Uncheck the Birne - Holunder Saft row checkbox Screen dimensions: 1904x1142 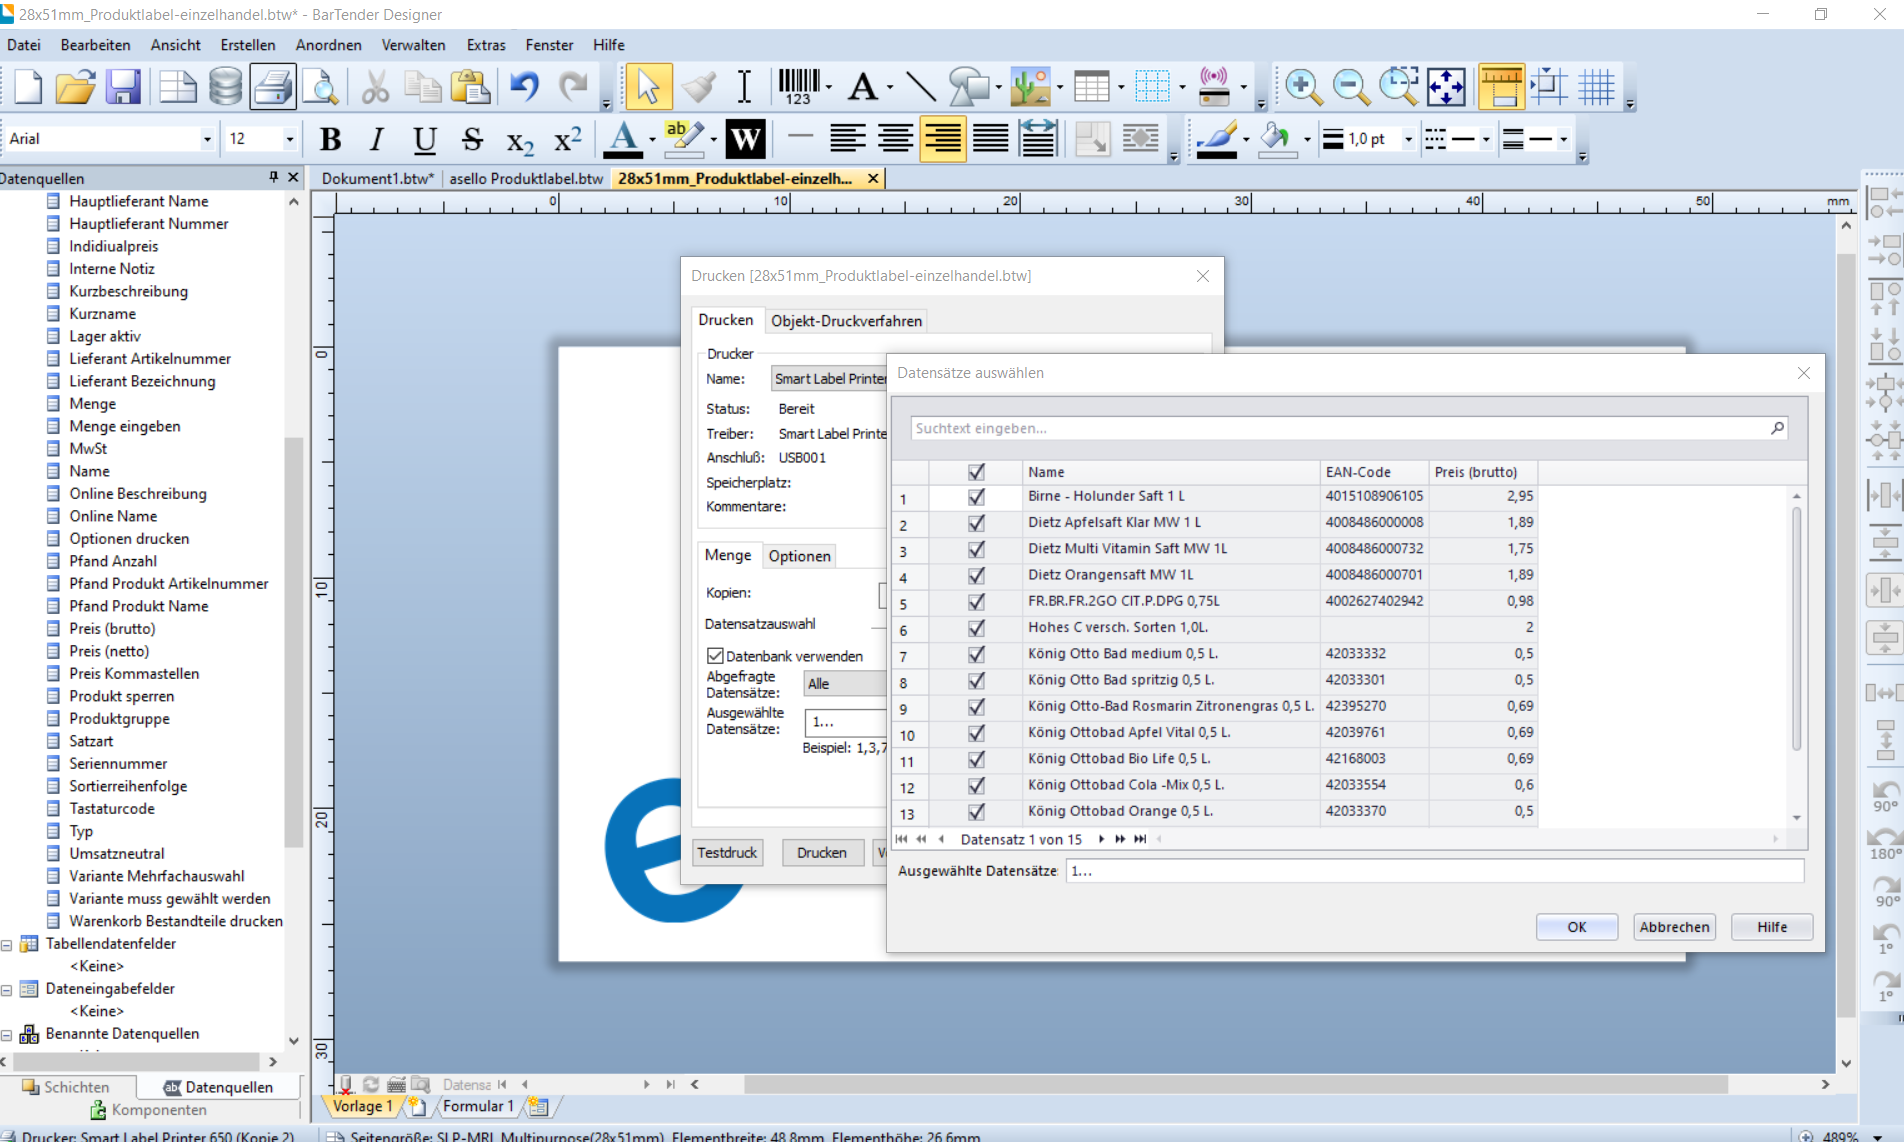coord(976,497)
